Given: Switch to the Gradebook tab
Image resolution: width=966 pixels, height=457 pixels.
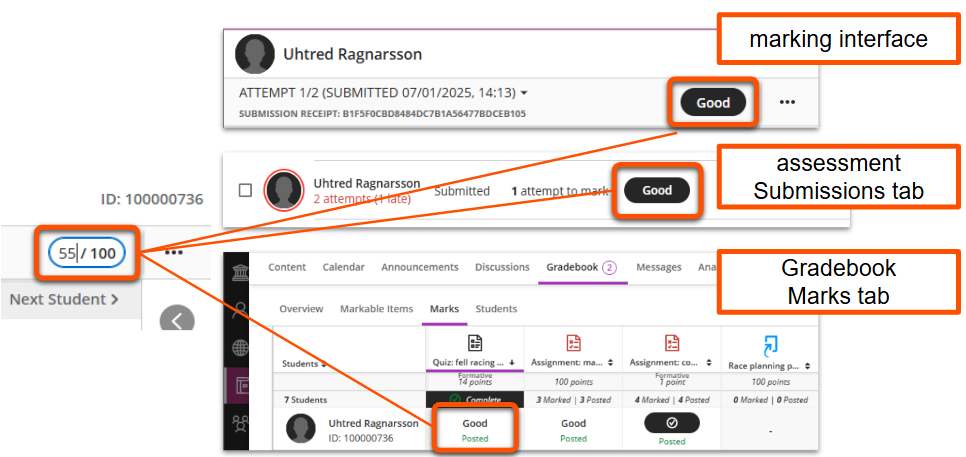Looking at the screenshot, I should pos(571,267).
